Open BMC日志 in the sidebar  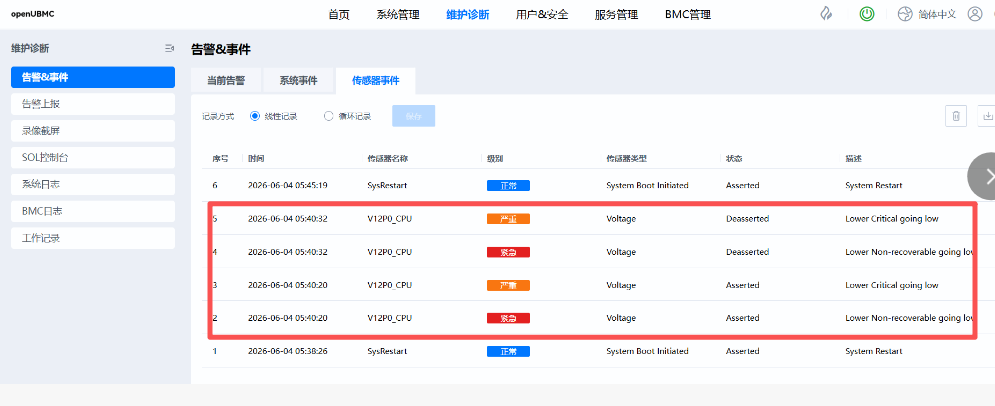tap(93, 211)
